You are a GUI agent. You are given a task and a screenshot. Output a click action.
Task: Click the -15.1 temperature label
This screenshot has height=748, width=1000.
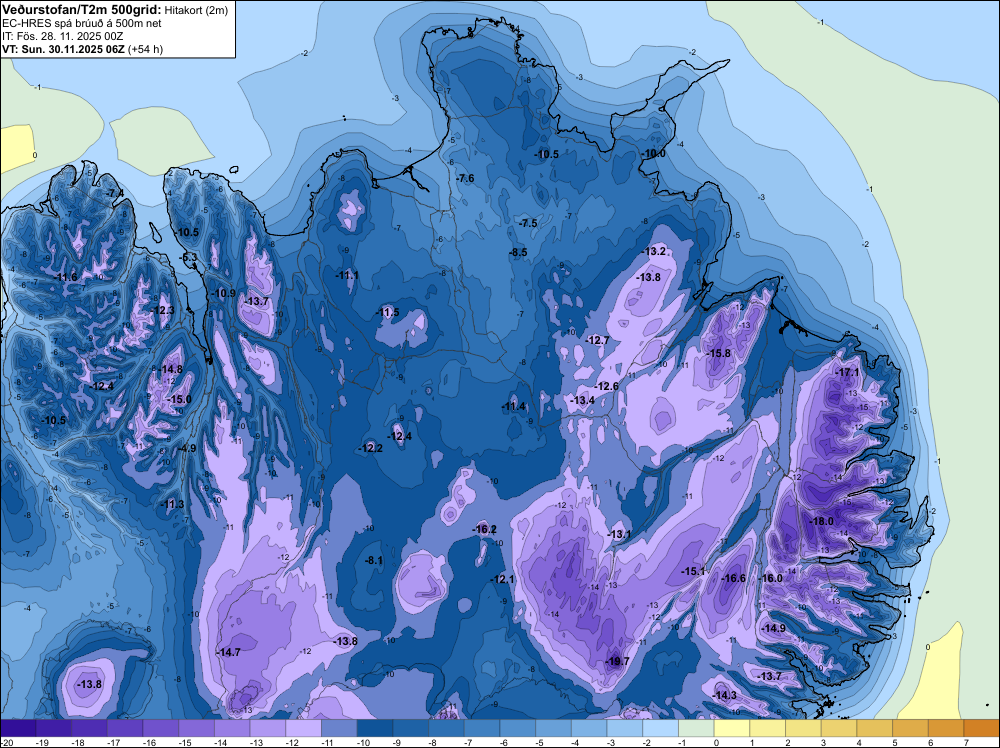pyautogui.click(x=693, y=571)
